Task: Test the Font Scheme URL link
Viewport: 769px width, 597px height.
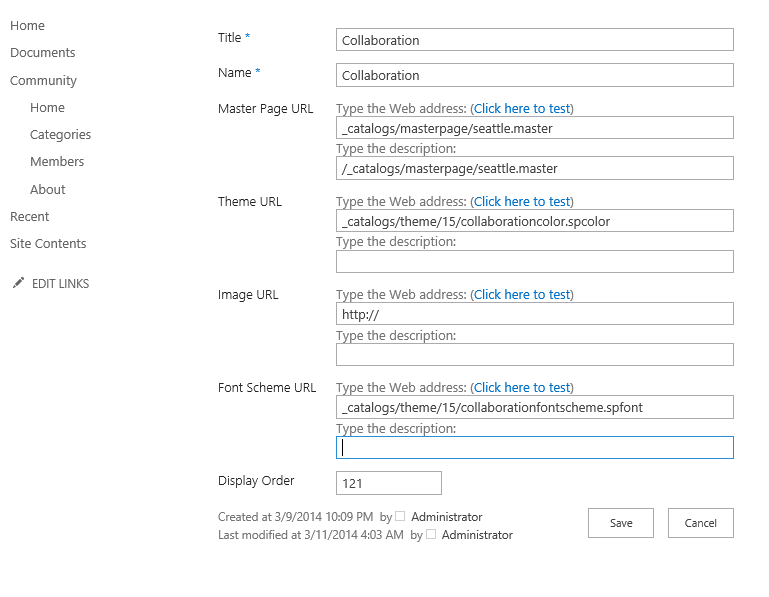Action: [x=522, y=388]
